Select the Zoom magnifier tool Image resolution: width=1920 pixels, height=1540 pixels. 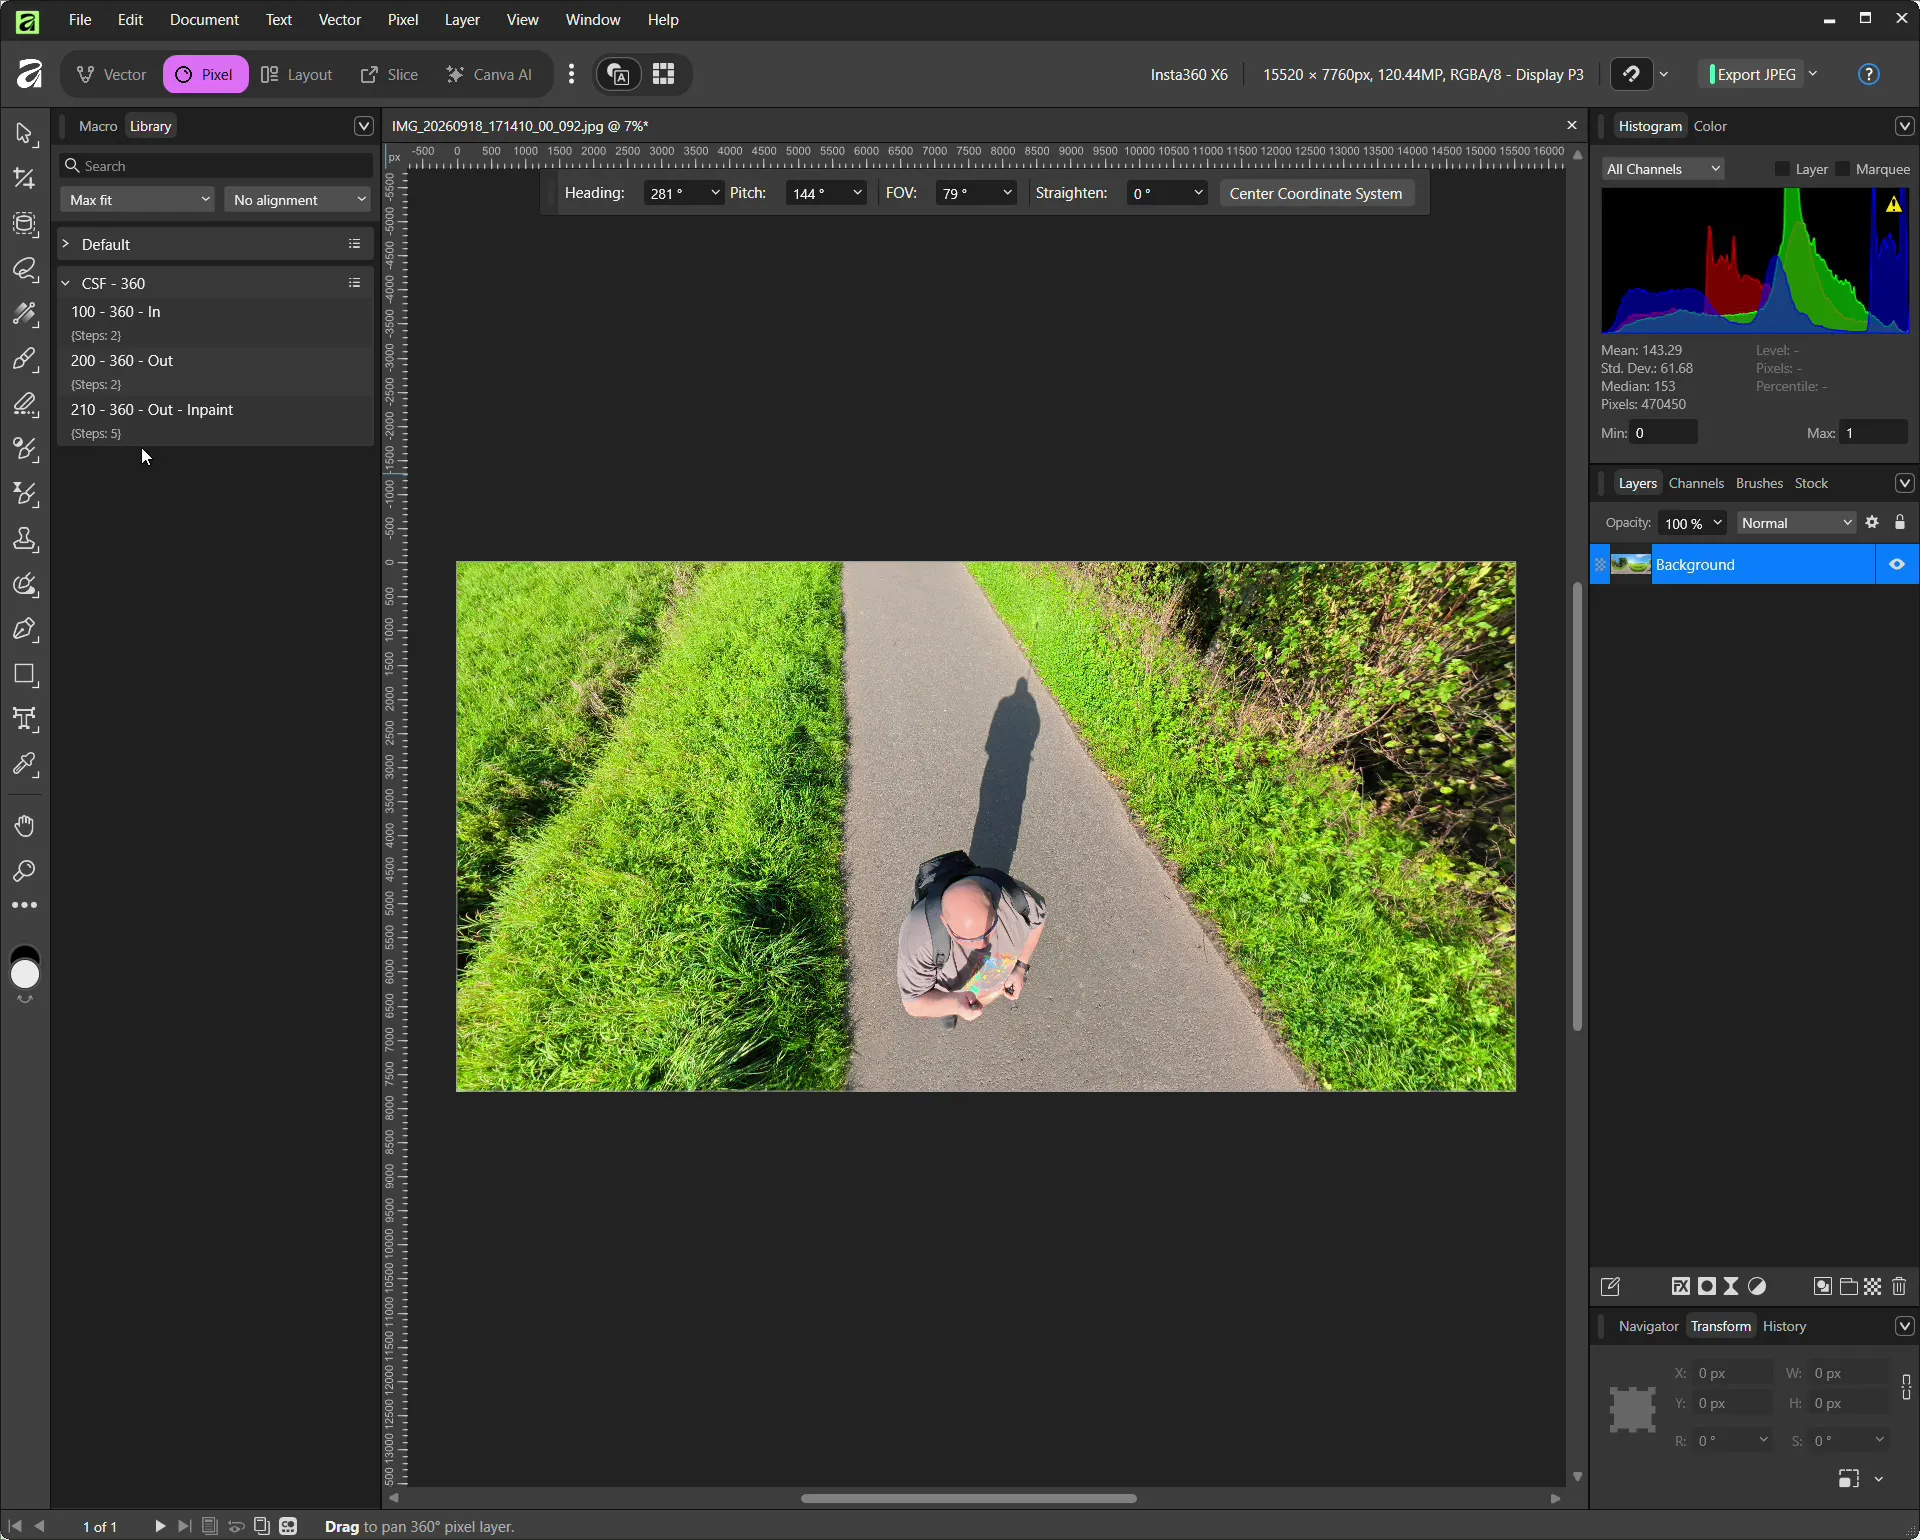point(25,872)
